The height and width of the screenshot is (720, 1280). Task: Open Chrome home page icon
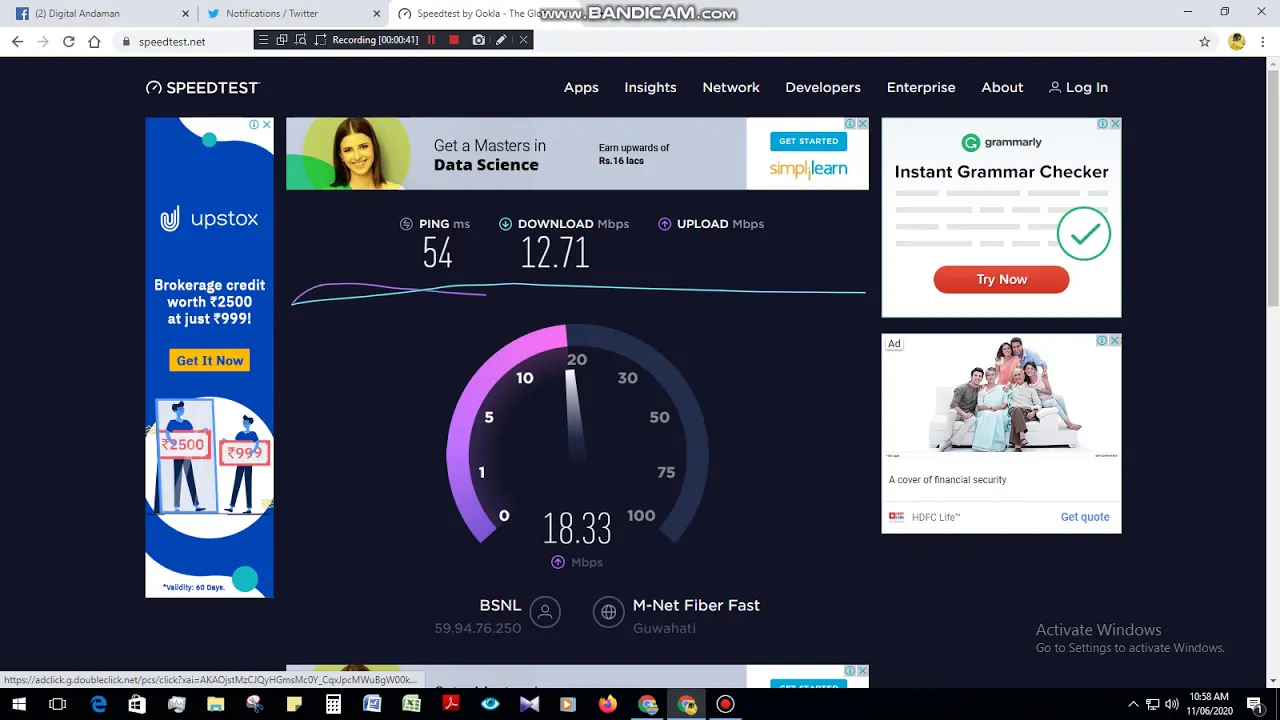94,41
